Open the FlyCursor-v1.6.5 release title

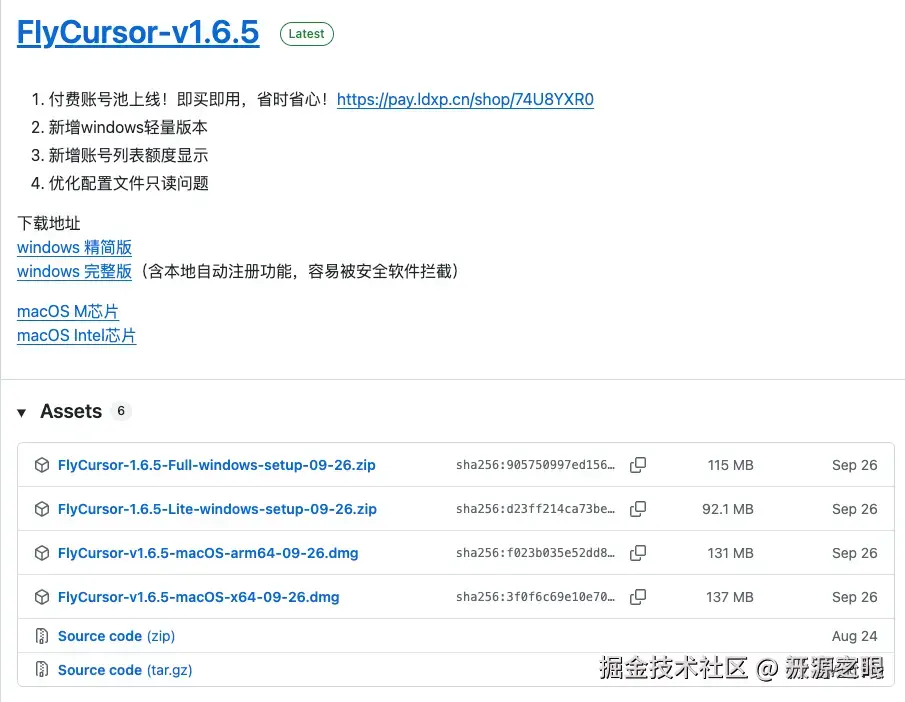(137, 32)
